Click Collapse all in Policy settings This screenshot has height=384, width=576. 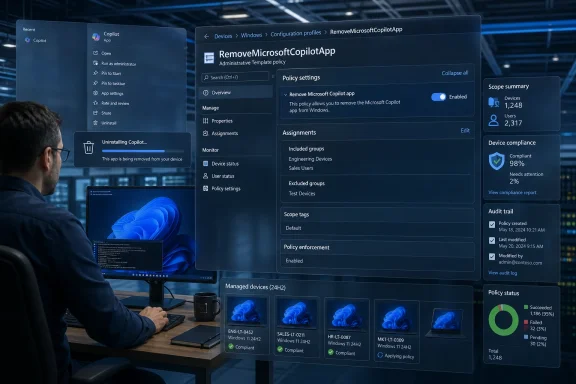pyautogui.click(x=454, y=73)
